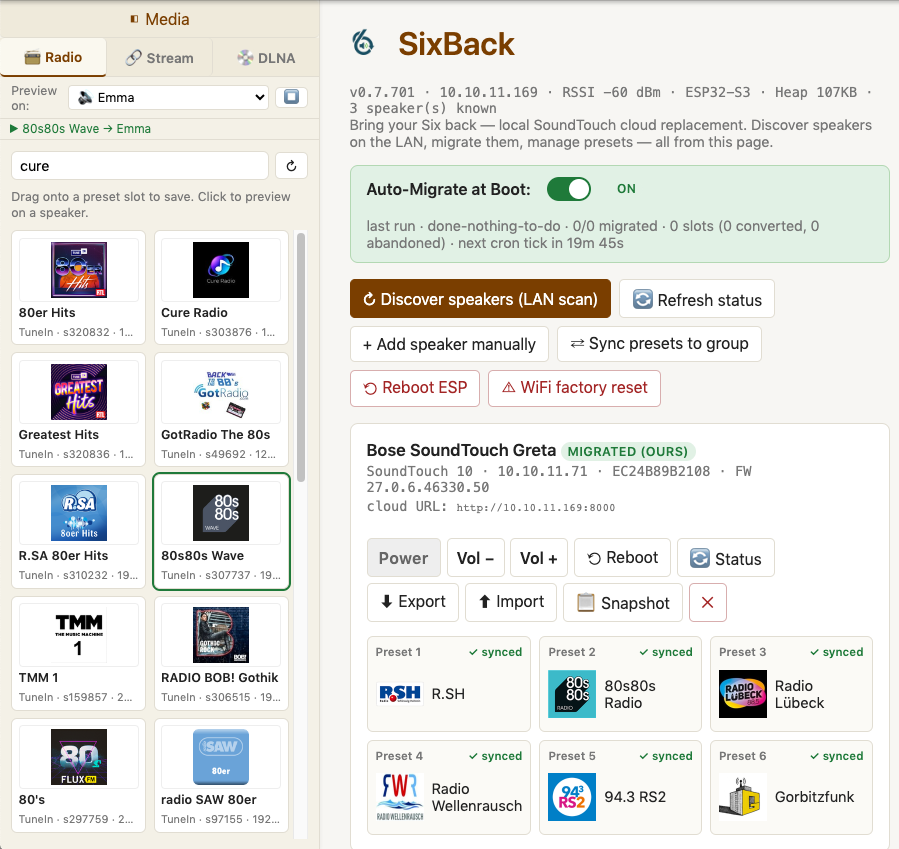Image resolution: width=899 pixels, height=849 pixels.
Task: Click the 80er Hits station name
Action: (x=47, y=313)
